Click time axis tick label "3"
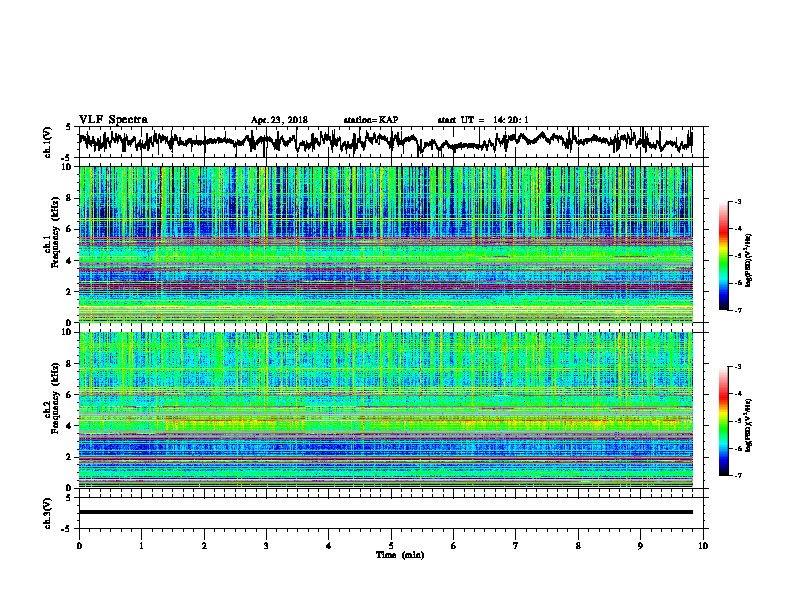792x612 pixels. point(266,546)
